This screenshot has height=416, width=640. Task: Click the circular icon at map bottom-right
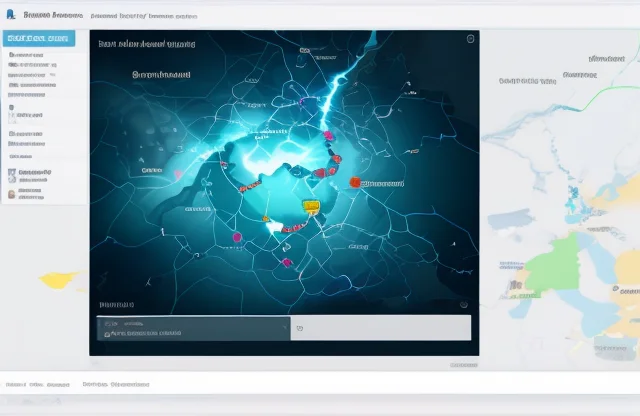click(463, 303)
